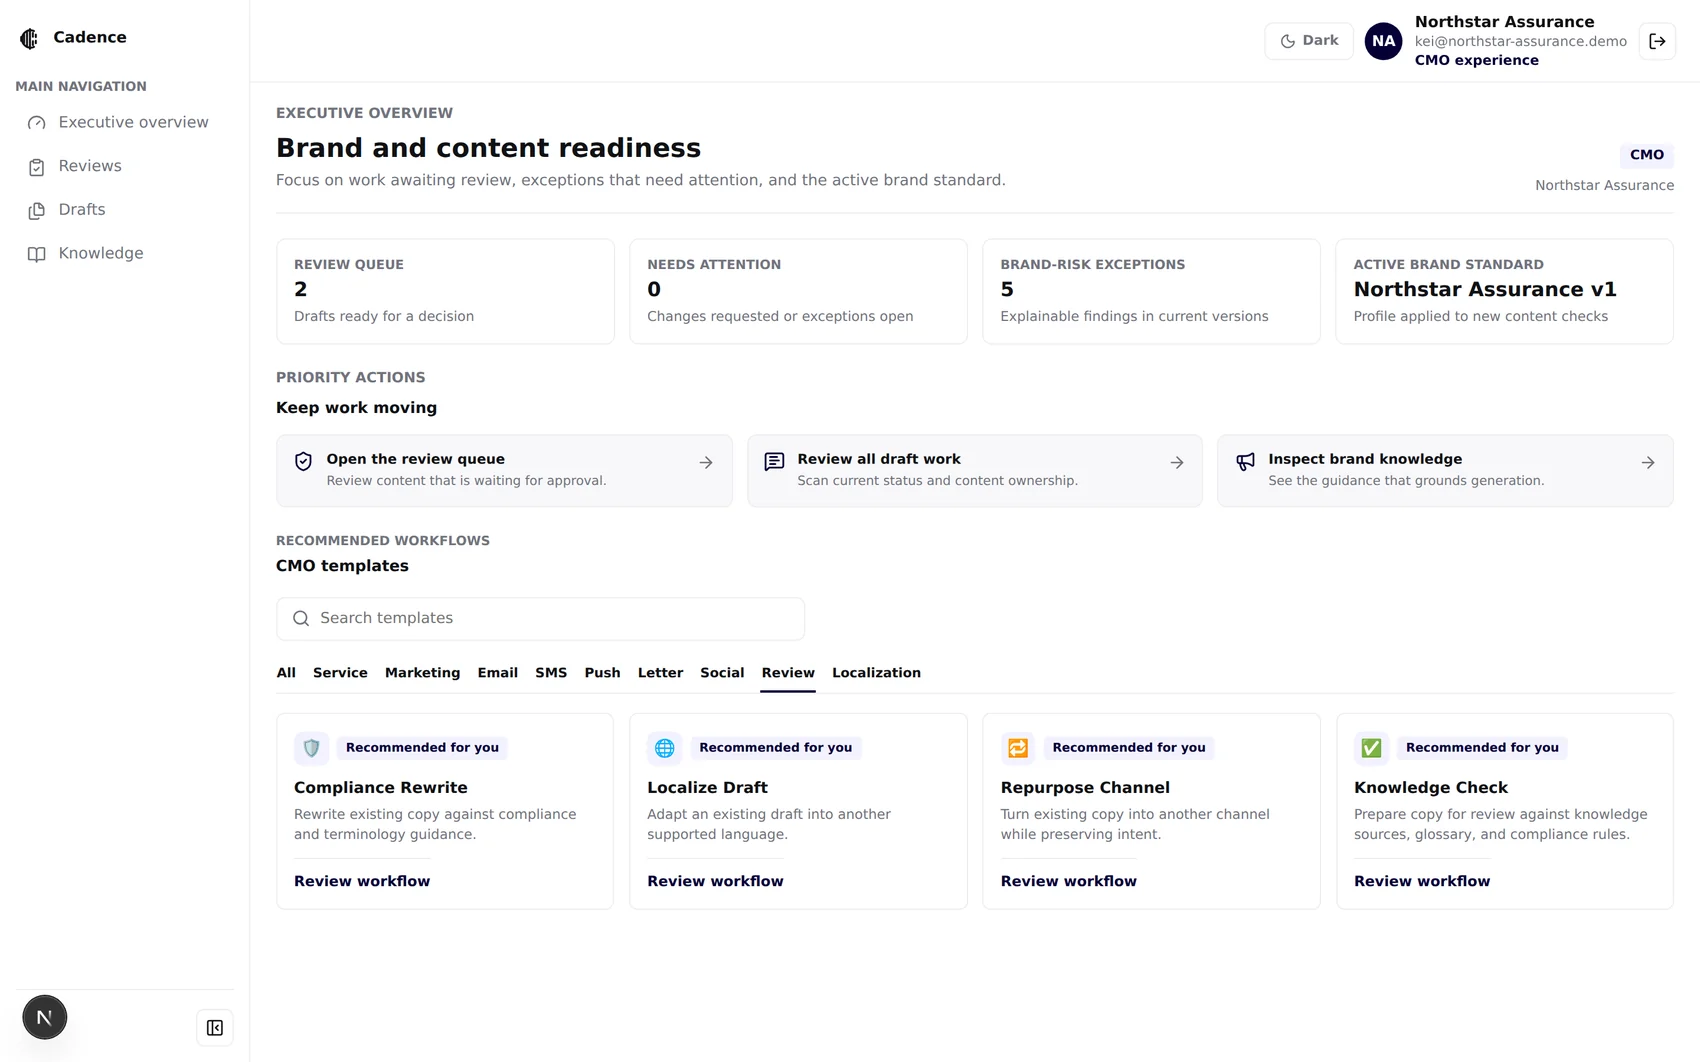Select the Letter tab
1700x1062 pixels.
tap(660, 673)
